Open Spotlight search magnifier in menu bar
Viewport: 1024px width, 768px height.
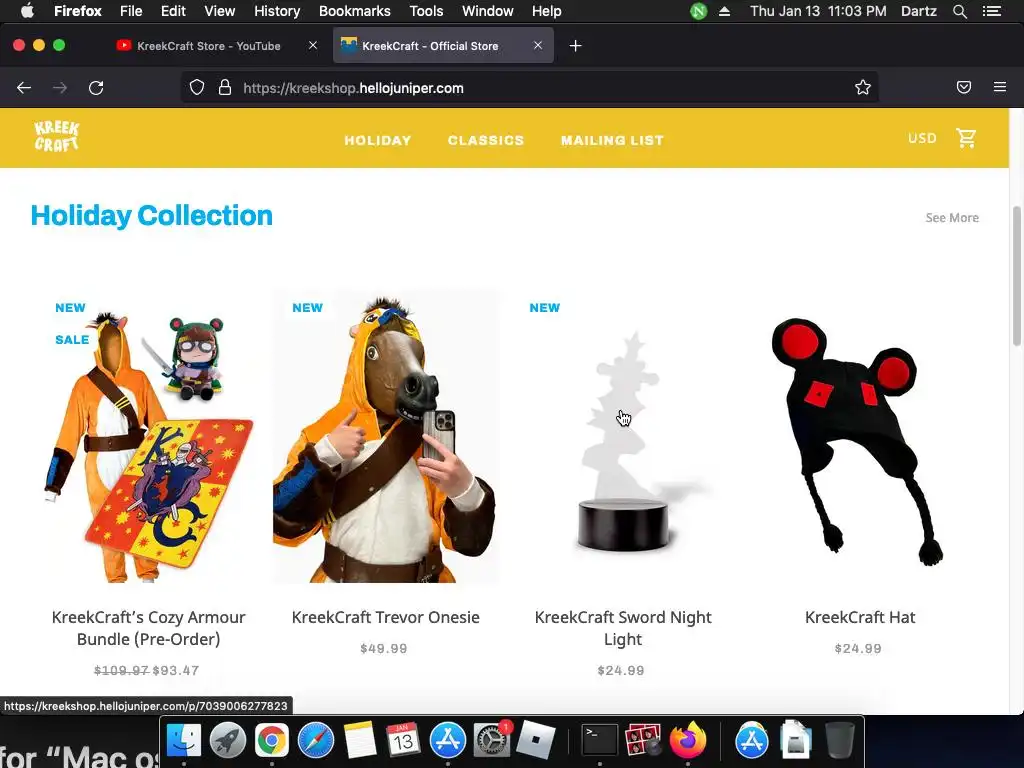959,11
